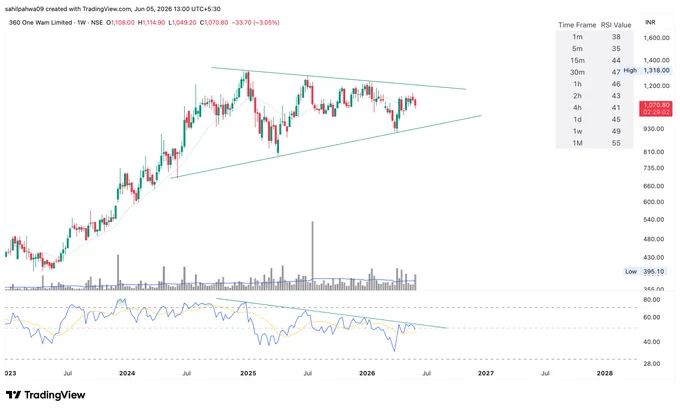This screenshot has width=680, height=410.
Task: Click the 2024 label on time axis
Action: [127, 373]
